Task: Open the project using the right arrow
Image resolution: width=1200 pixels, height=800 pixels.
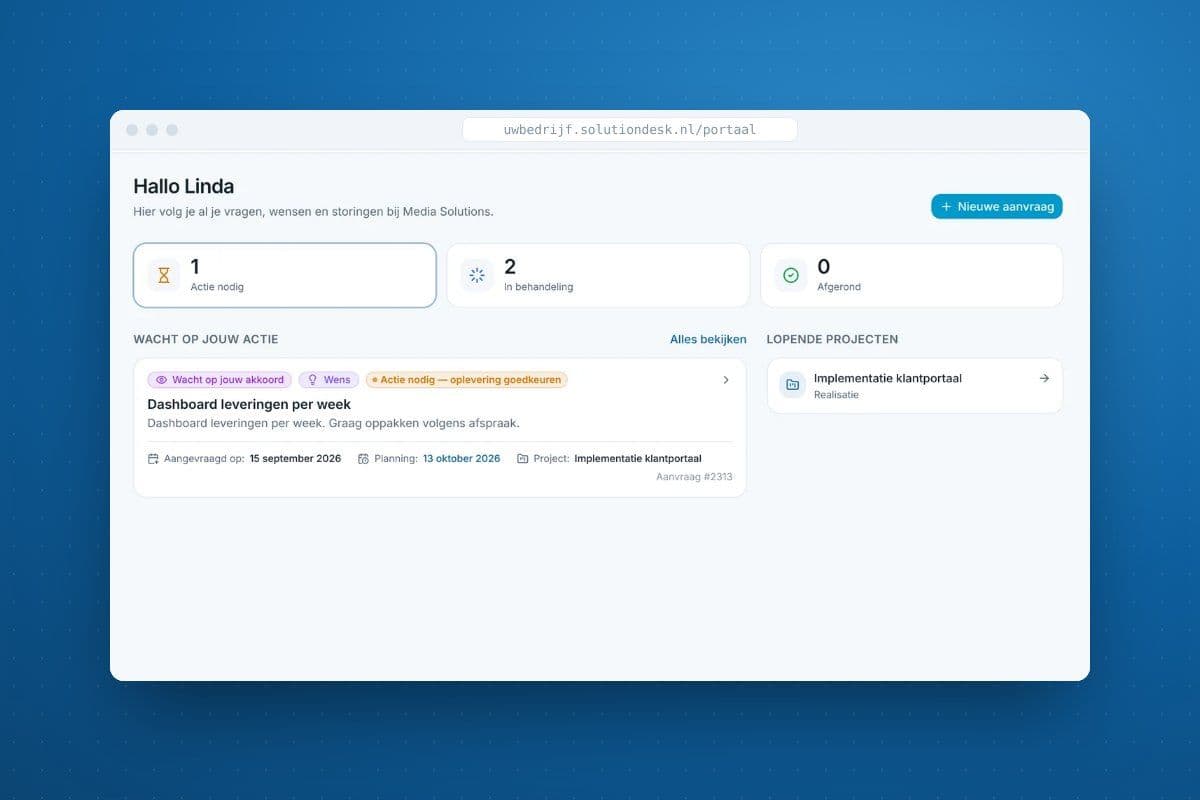Action: coord(1044,378)
